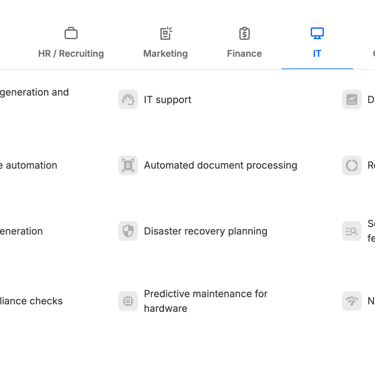Click the Marketing newspaper icon

pyautogui.click(x=166, y=33)
